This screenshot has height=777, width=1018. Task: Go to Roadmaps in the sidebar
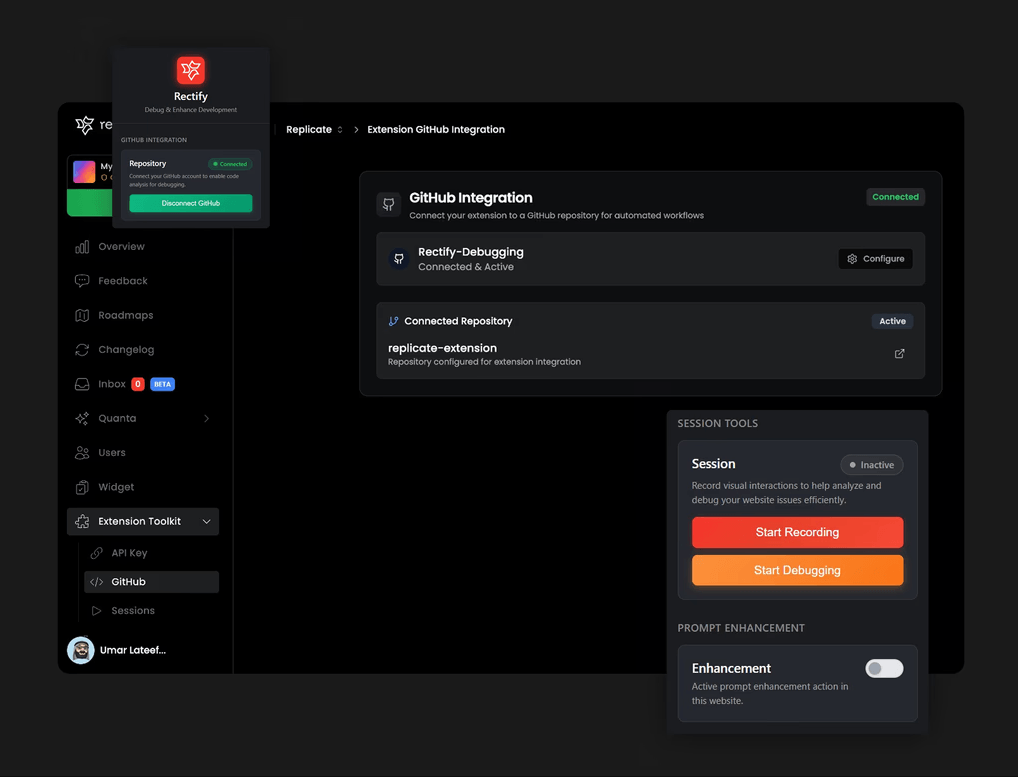click(x=143, y=315)
